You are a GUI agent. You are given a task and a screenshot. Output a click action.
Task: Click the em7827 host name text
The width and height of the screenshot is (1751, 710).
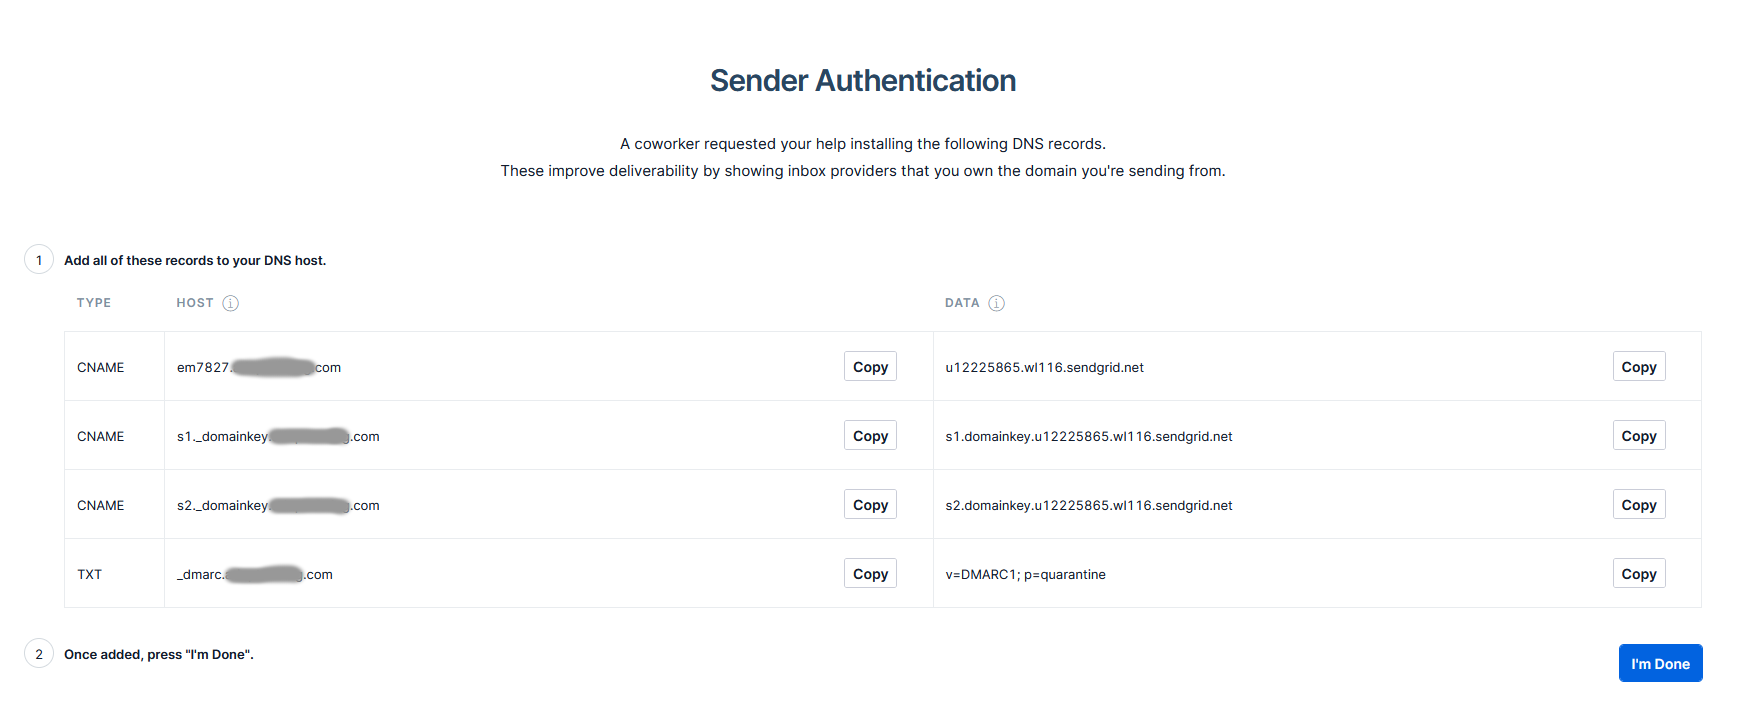258,368
